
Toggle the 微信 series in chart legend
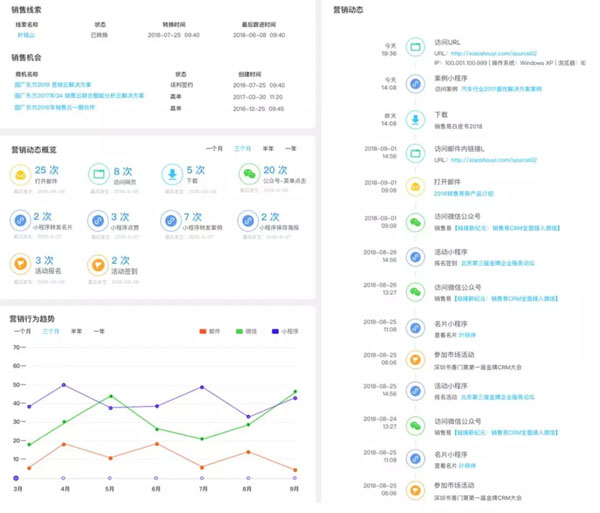[245, 330]
